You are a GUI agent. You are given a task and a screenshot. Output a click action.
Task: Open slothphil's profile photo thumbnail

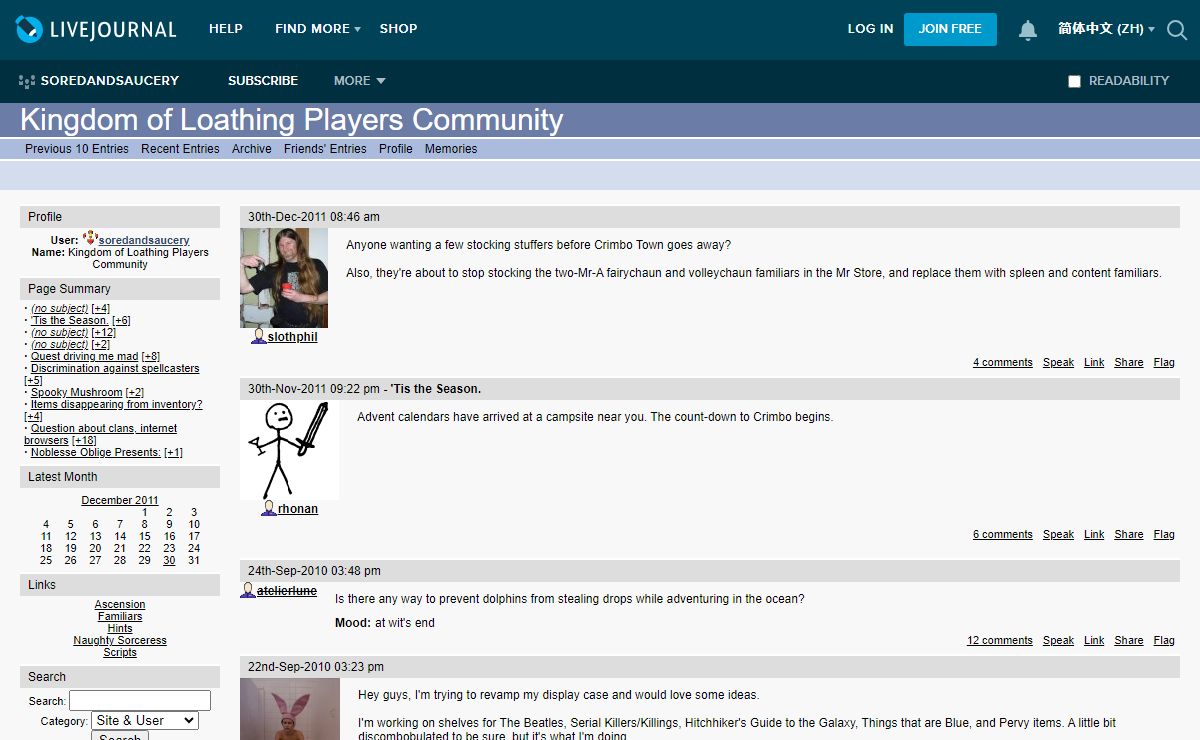tap(284, 278)
